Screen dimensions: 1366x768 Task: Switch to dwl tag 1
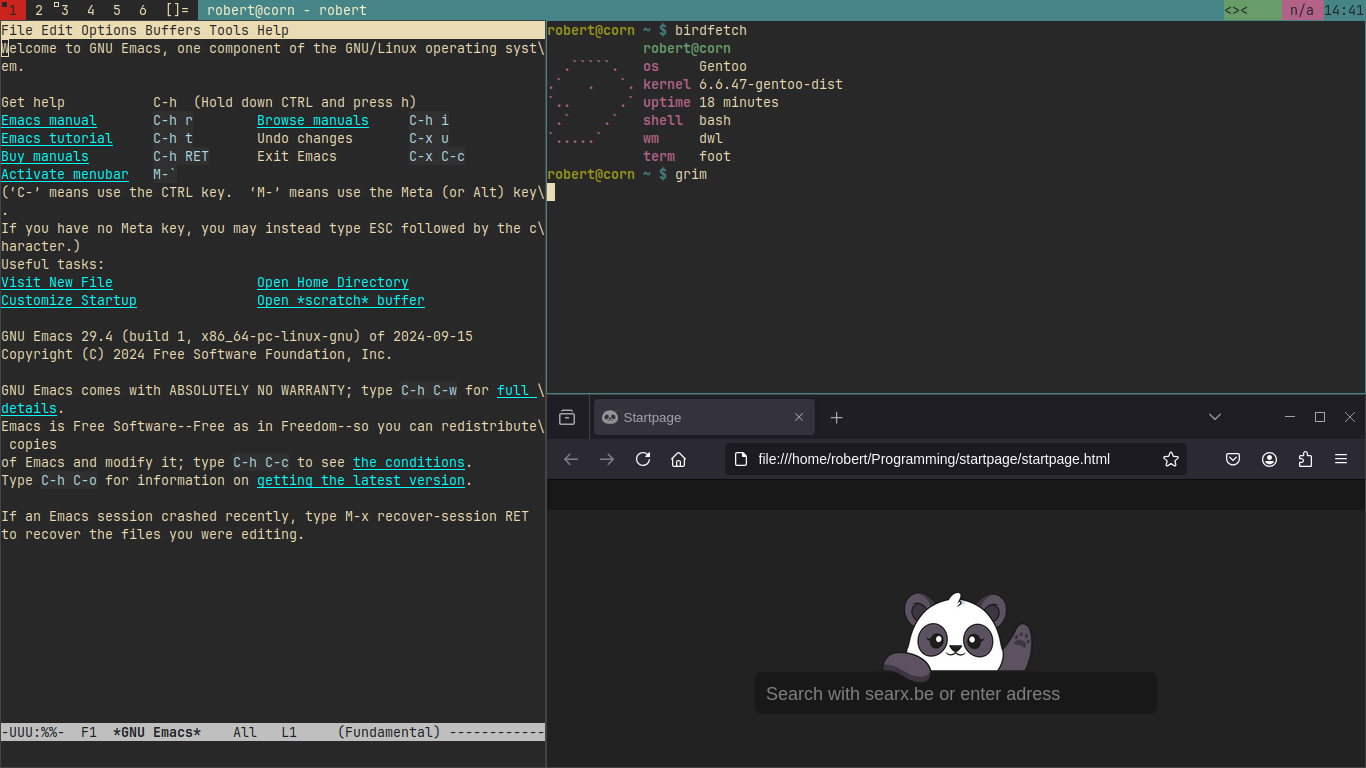[13, 10]
